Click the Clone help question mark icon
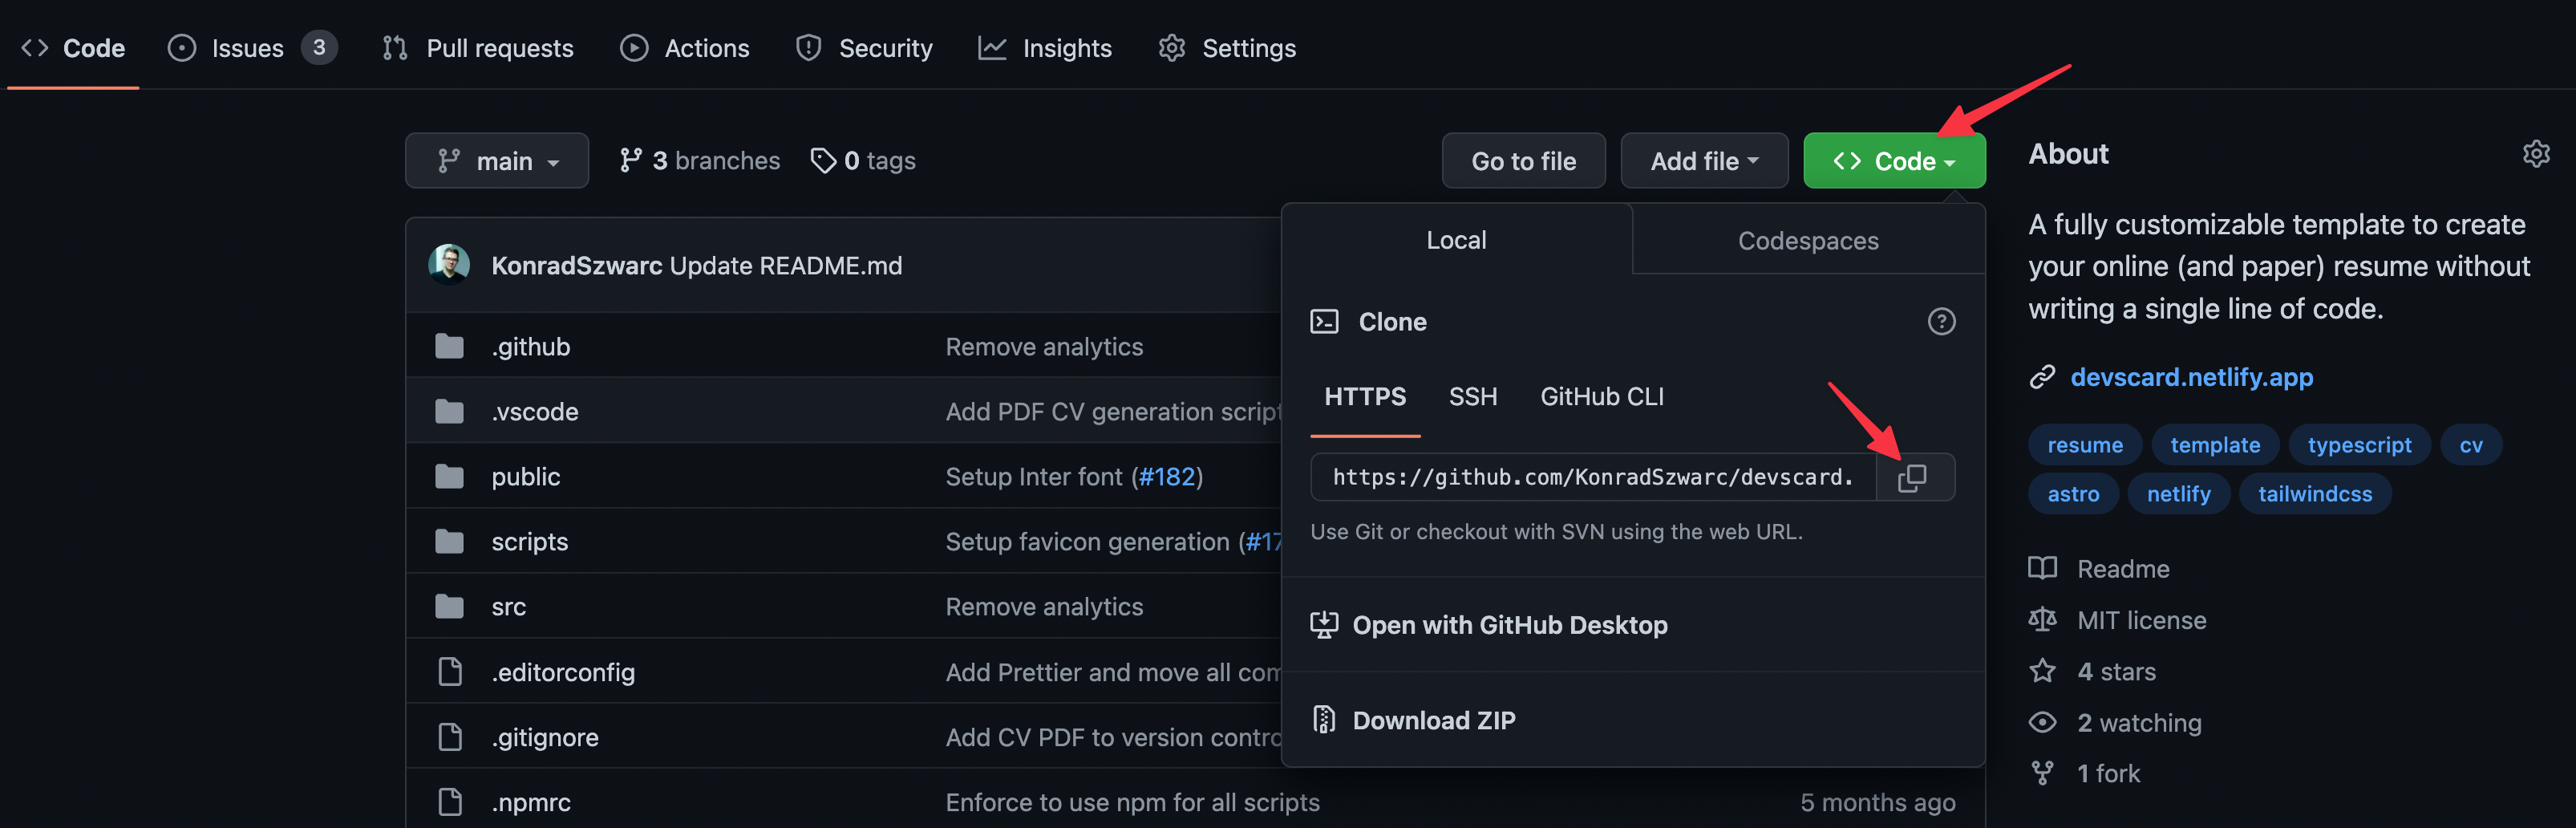2576x828 pixels. [1940, 322]
